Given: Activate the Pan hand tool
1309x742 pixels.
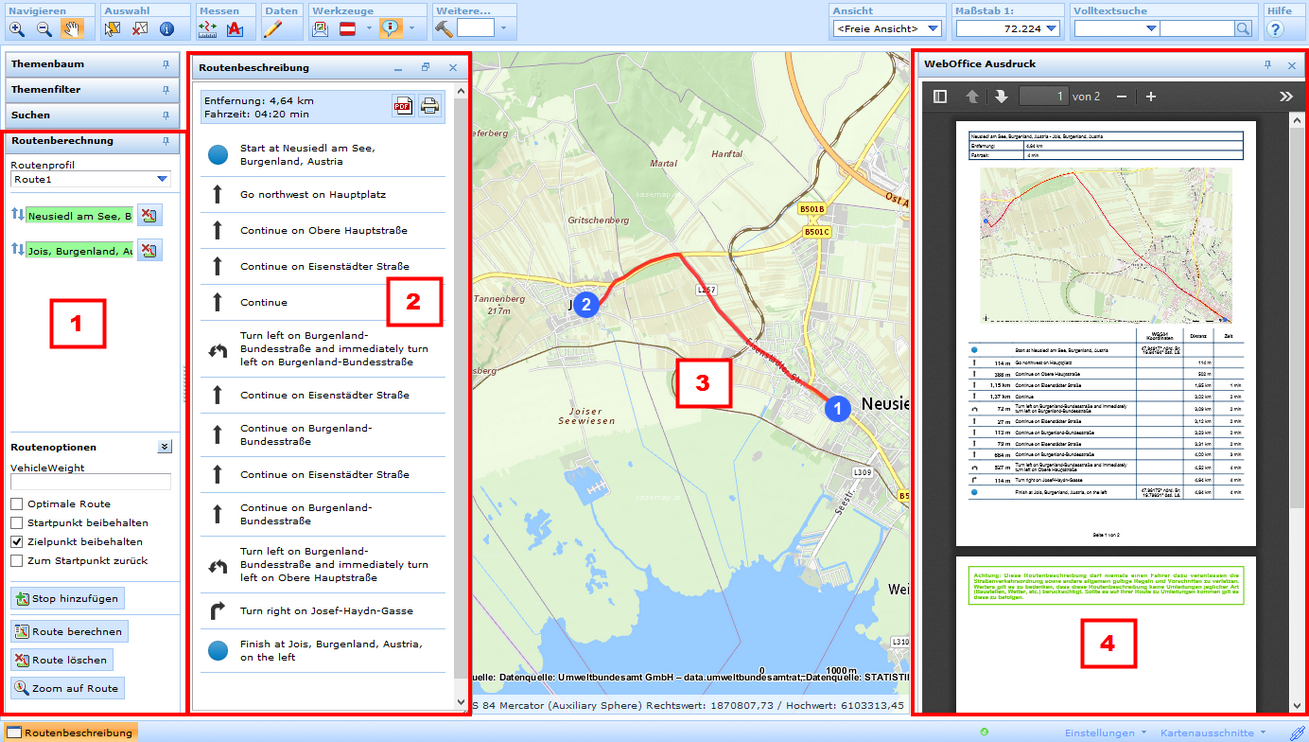Looking at the screenshot, I should click(71, 29).
